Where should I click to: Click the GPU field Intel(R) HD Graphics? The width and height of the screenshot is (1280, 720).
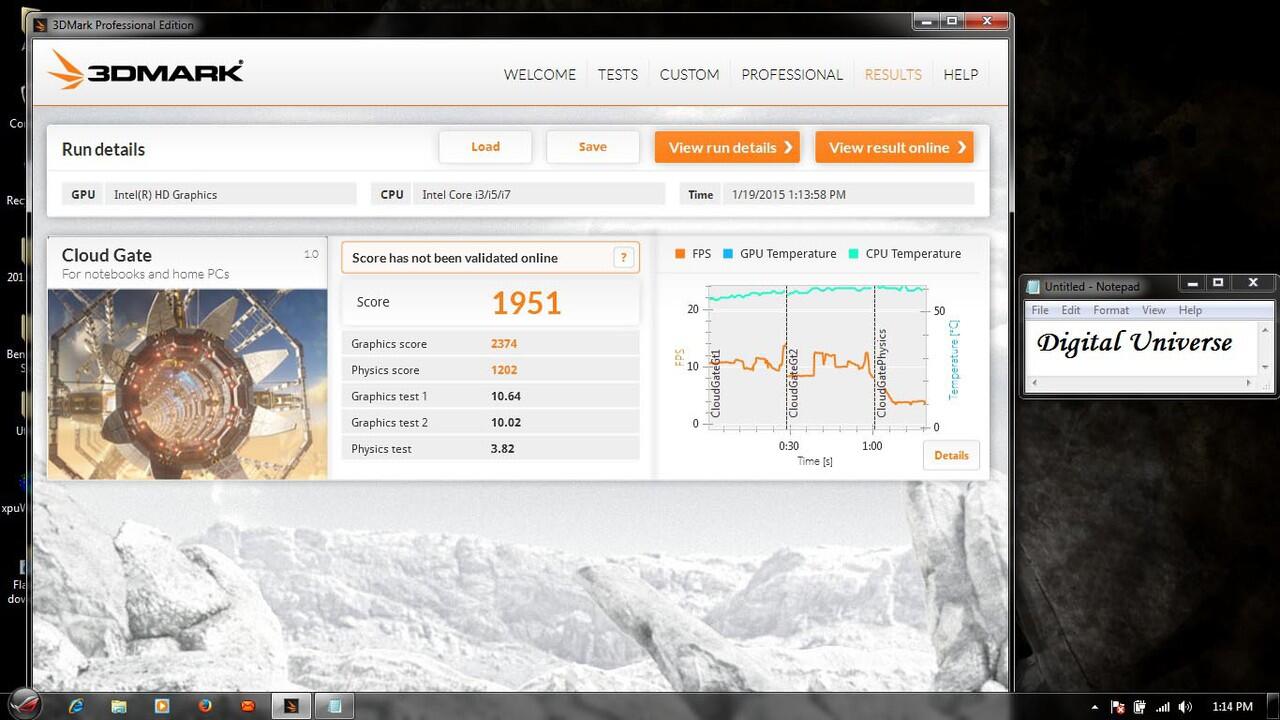(231, 194)
